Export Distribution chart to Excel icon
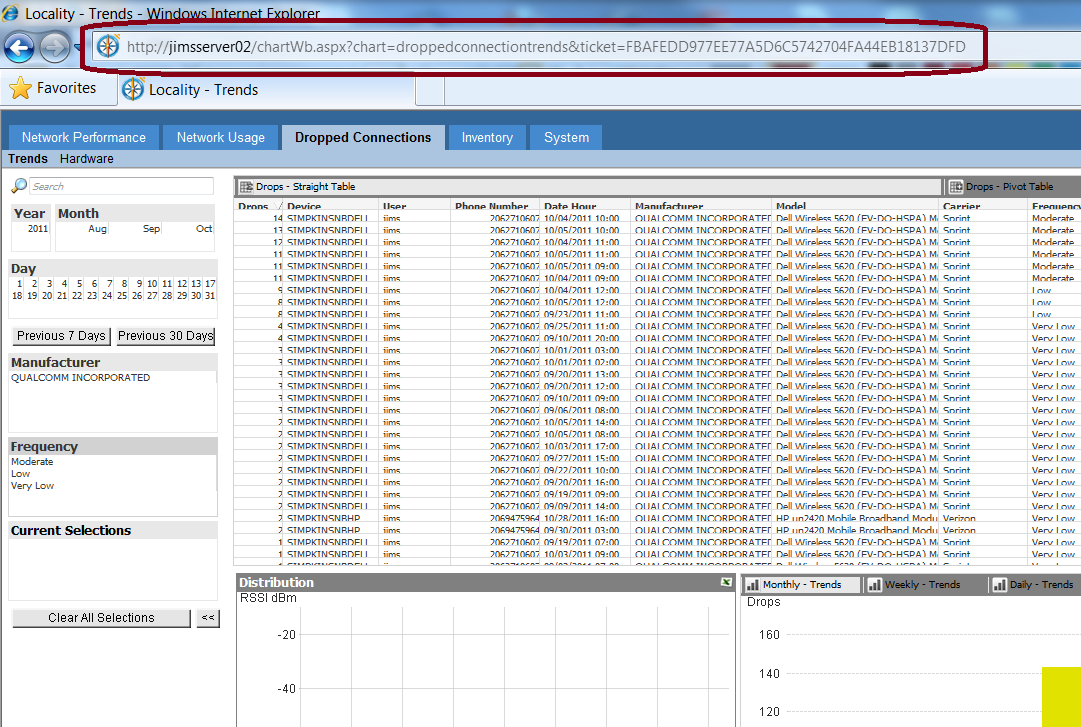 726,582
